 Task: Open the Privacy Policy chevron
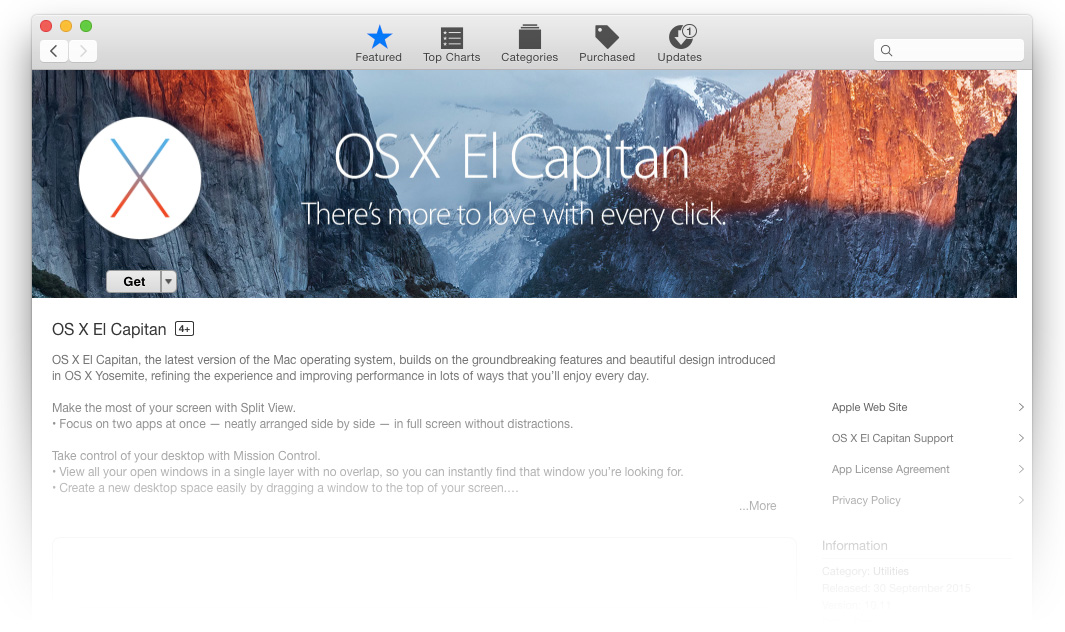(1021, 500)
